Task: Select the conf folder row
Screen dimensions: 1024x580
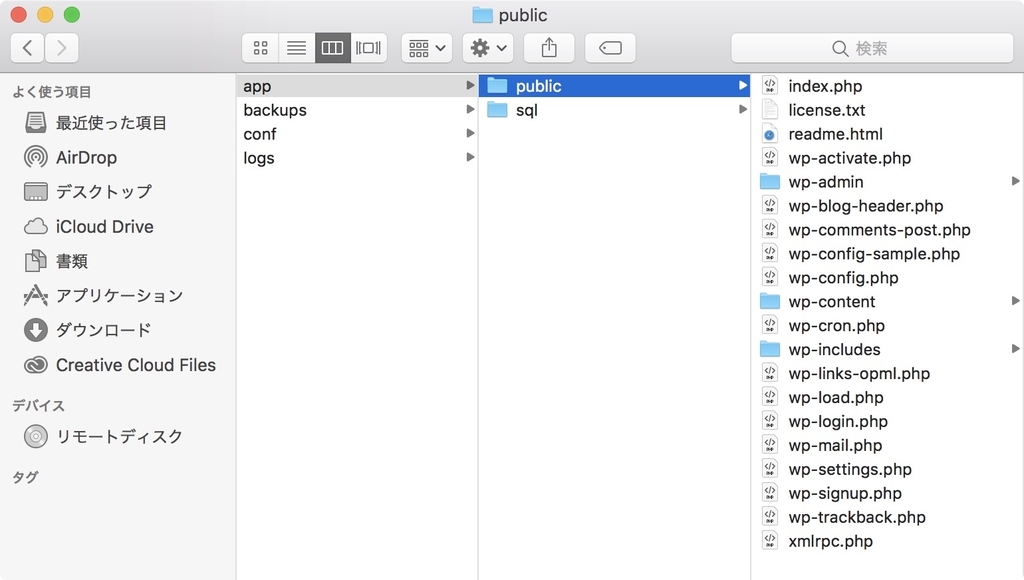Action: (357, 134)
